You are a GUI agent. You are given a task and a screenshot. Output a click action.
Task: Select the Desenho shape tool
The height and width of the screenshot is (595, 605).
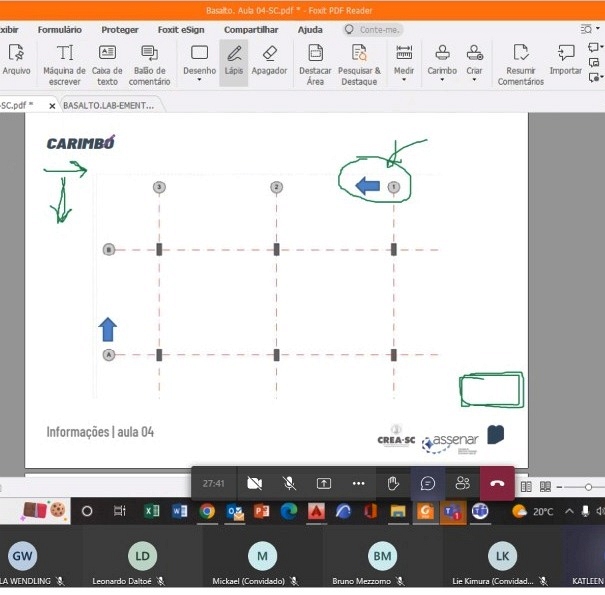coord(199,59)
